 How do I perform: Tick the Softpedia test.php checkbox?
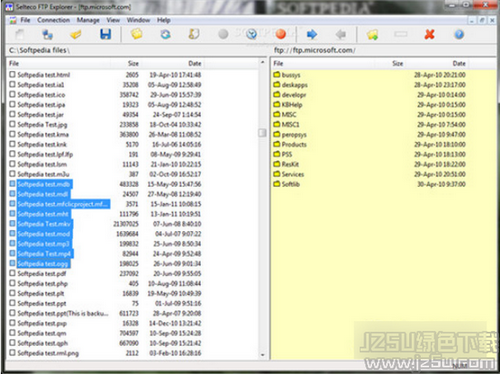pos(12,283)
